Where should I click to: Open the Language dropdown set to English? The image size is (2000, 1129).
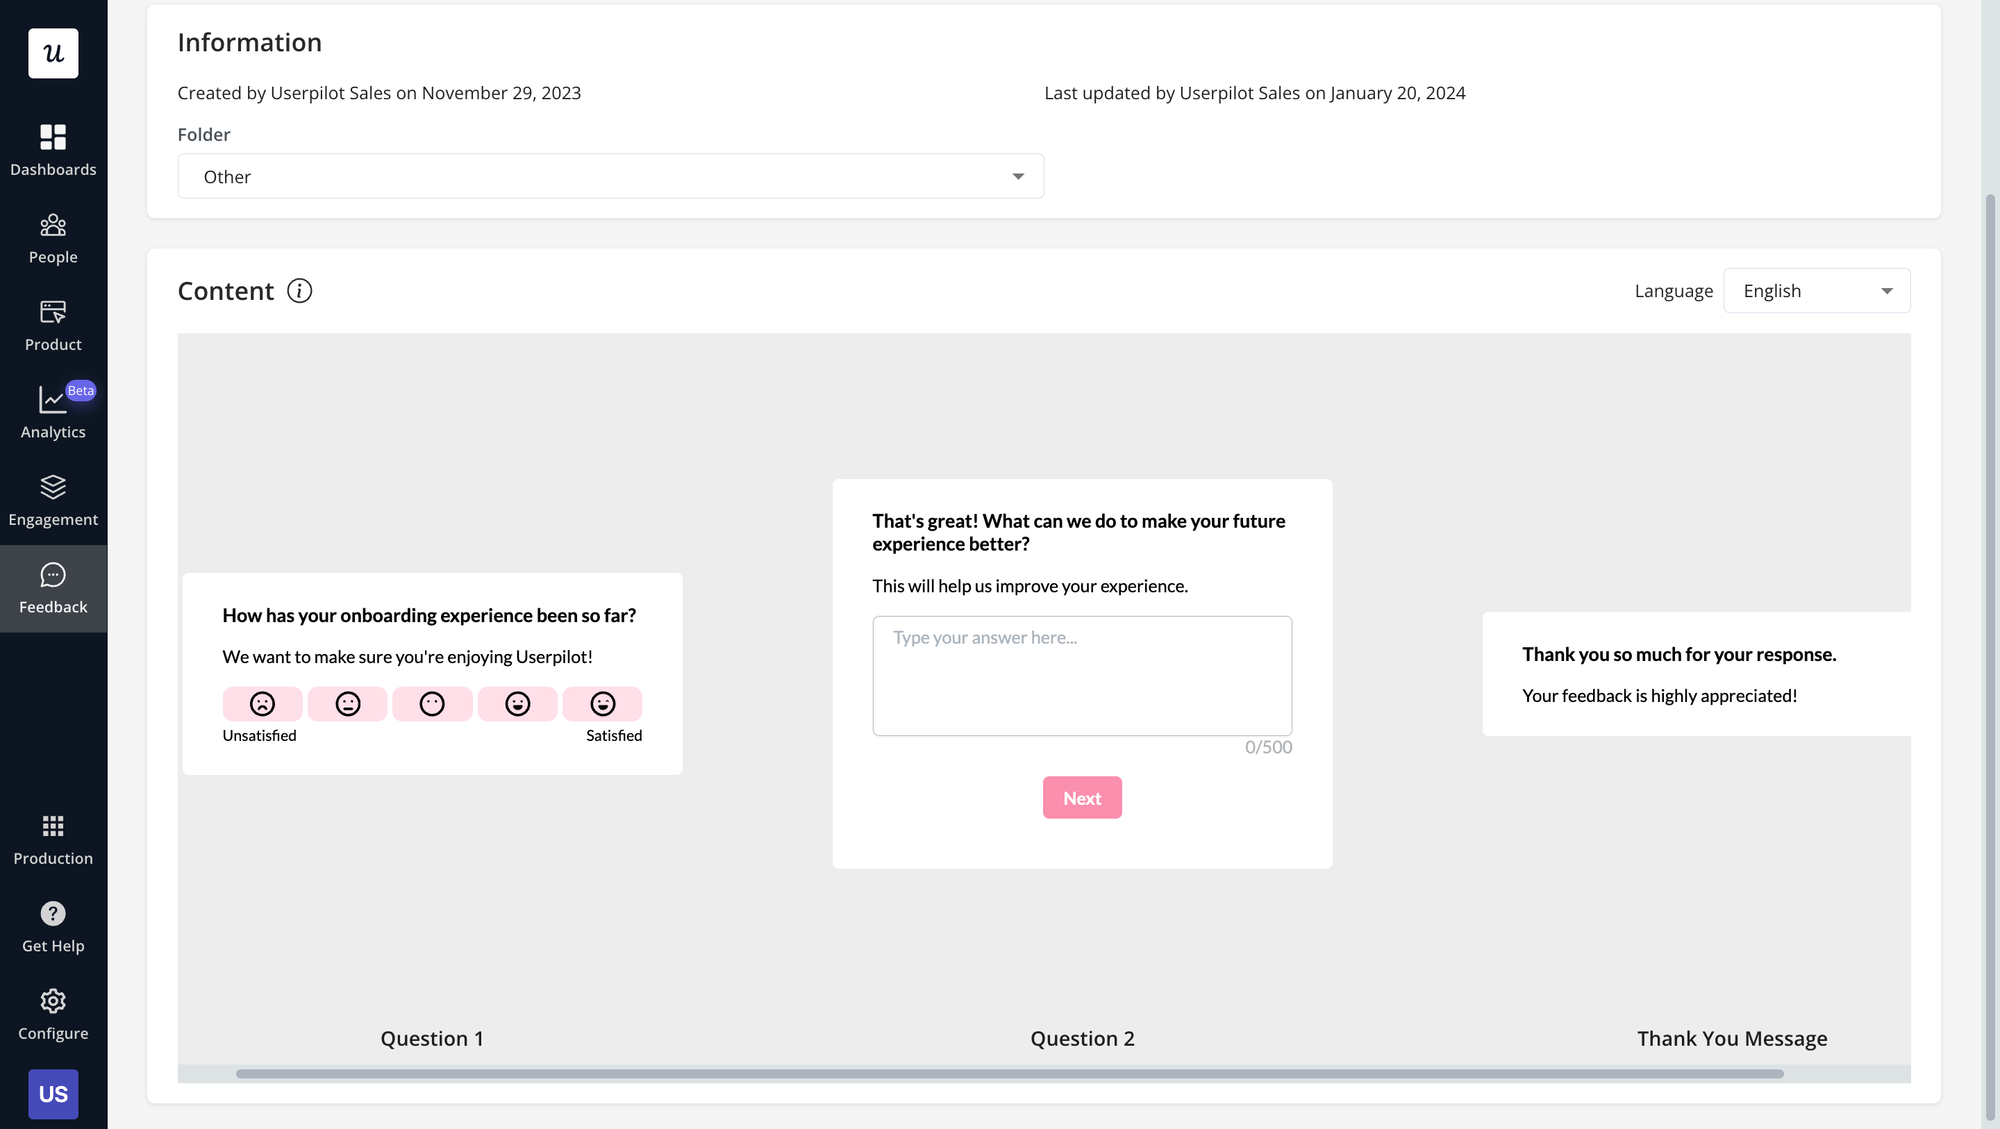1816,290
